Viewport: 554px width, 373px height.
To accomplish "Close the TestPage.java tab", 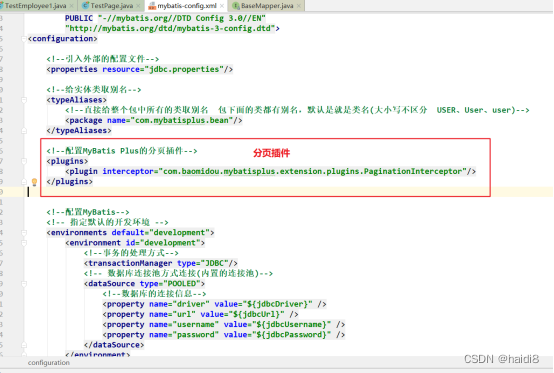I will coord(138,6).
